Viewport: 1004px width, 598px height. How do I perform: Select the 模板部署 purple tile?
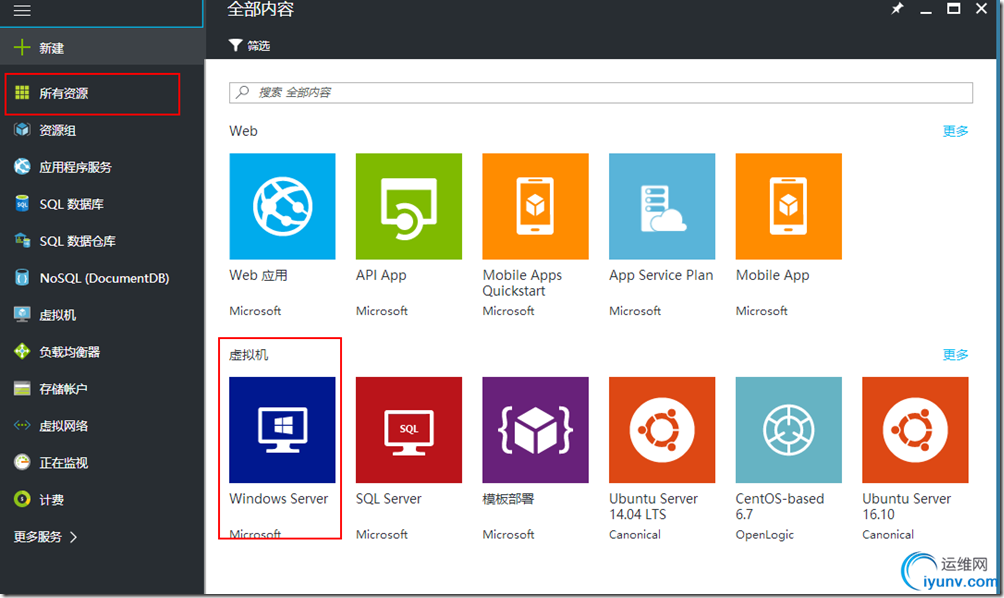pyautogui.click(x=535, y=430)
